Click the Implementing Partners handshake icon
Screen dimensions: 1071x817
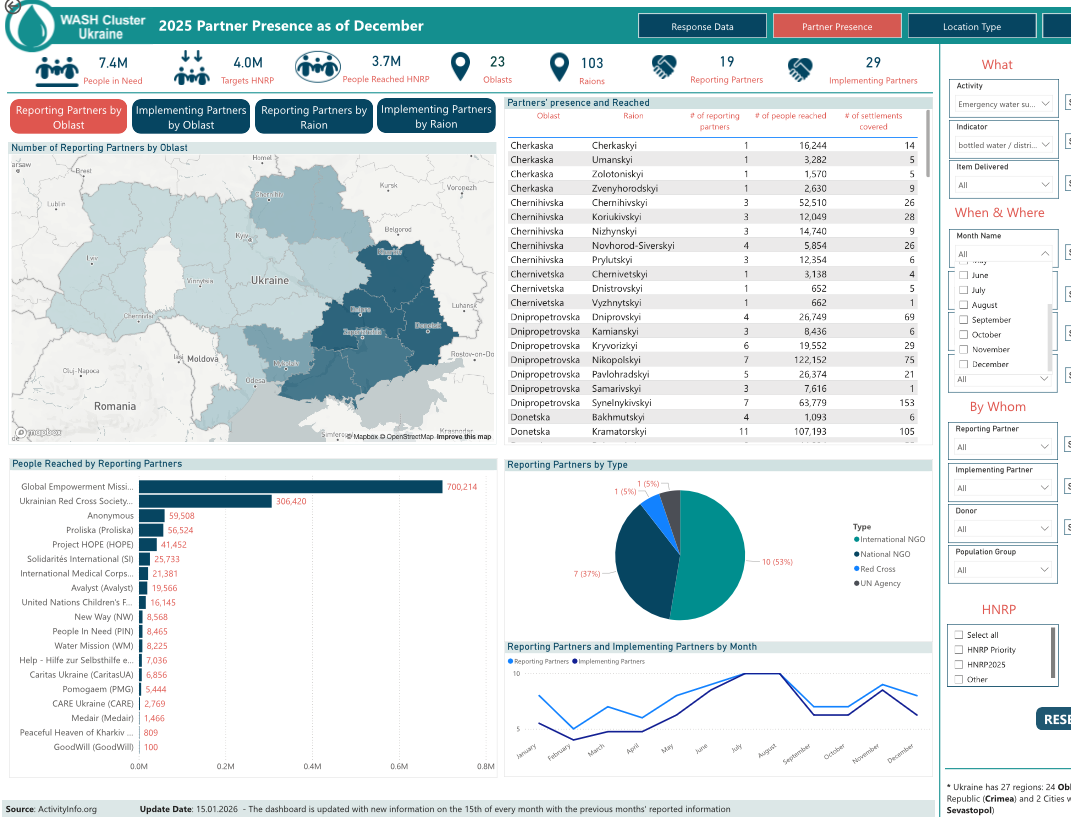[799, 69]
